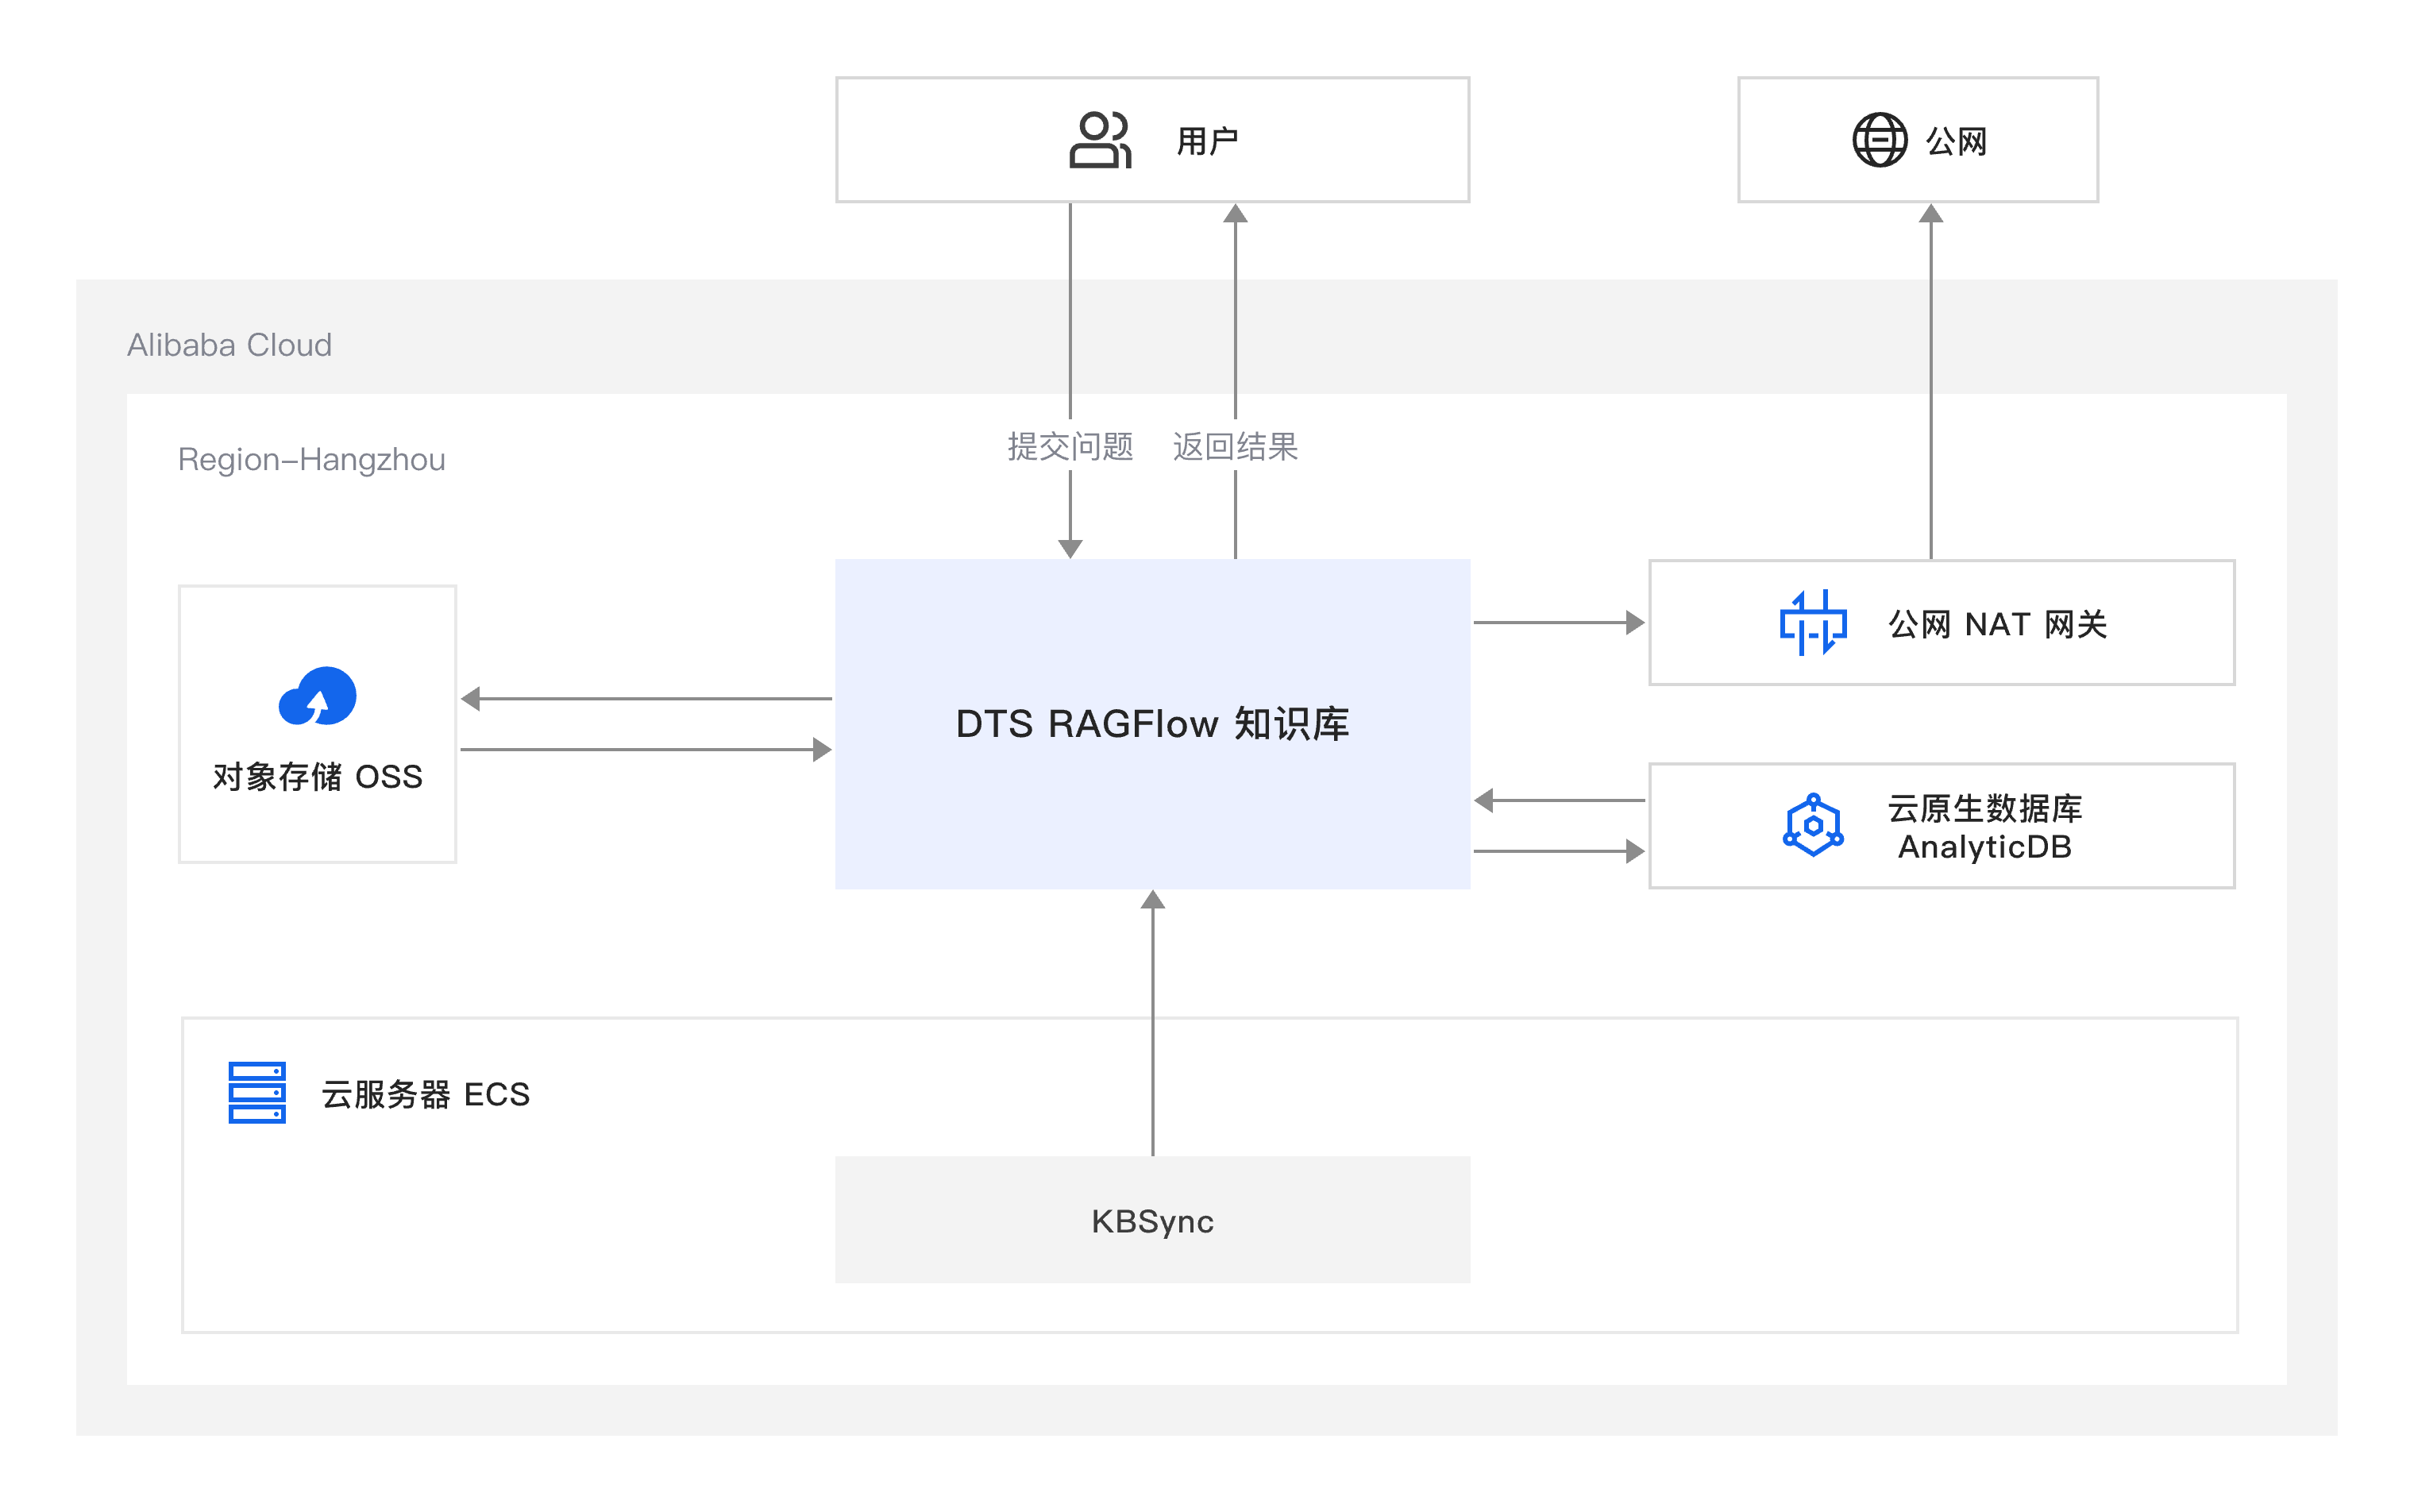Click the 返回结果 arrow label
This screenshot has height=1512, width=2414.
click(x=1235, y=446)
